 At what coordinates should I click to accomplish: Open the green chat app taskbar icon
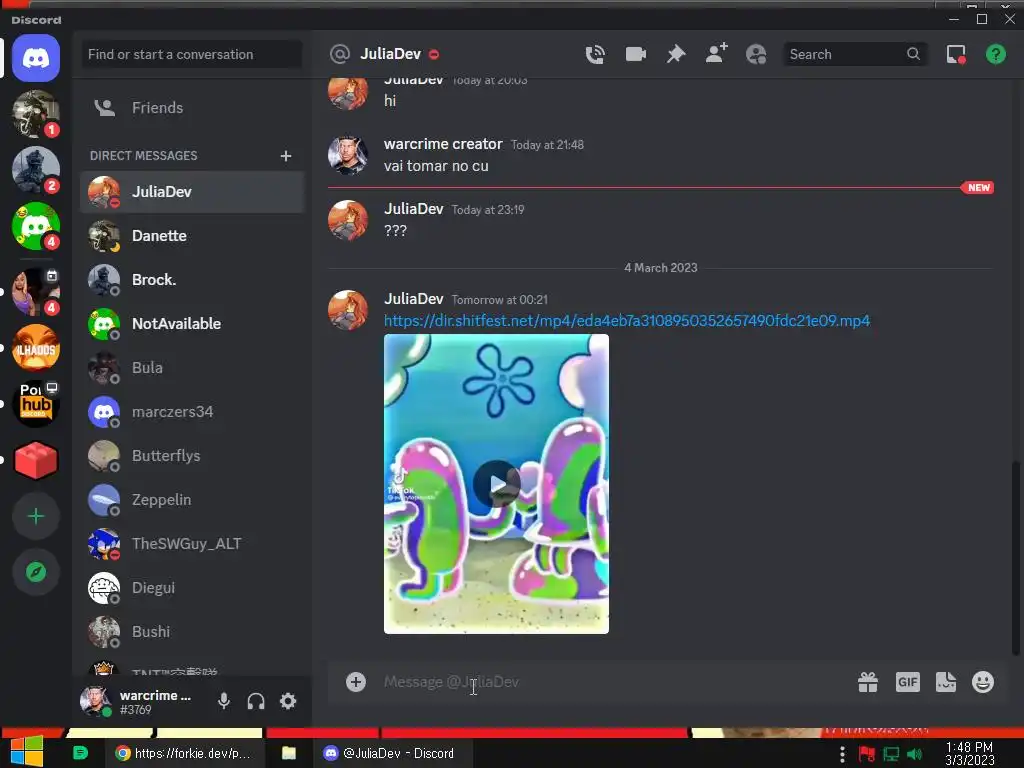80,754
